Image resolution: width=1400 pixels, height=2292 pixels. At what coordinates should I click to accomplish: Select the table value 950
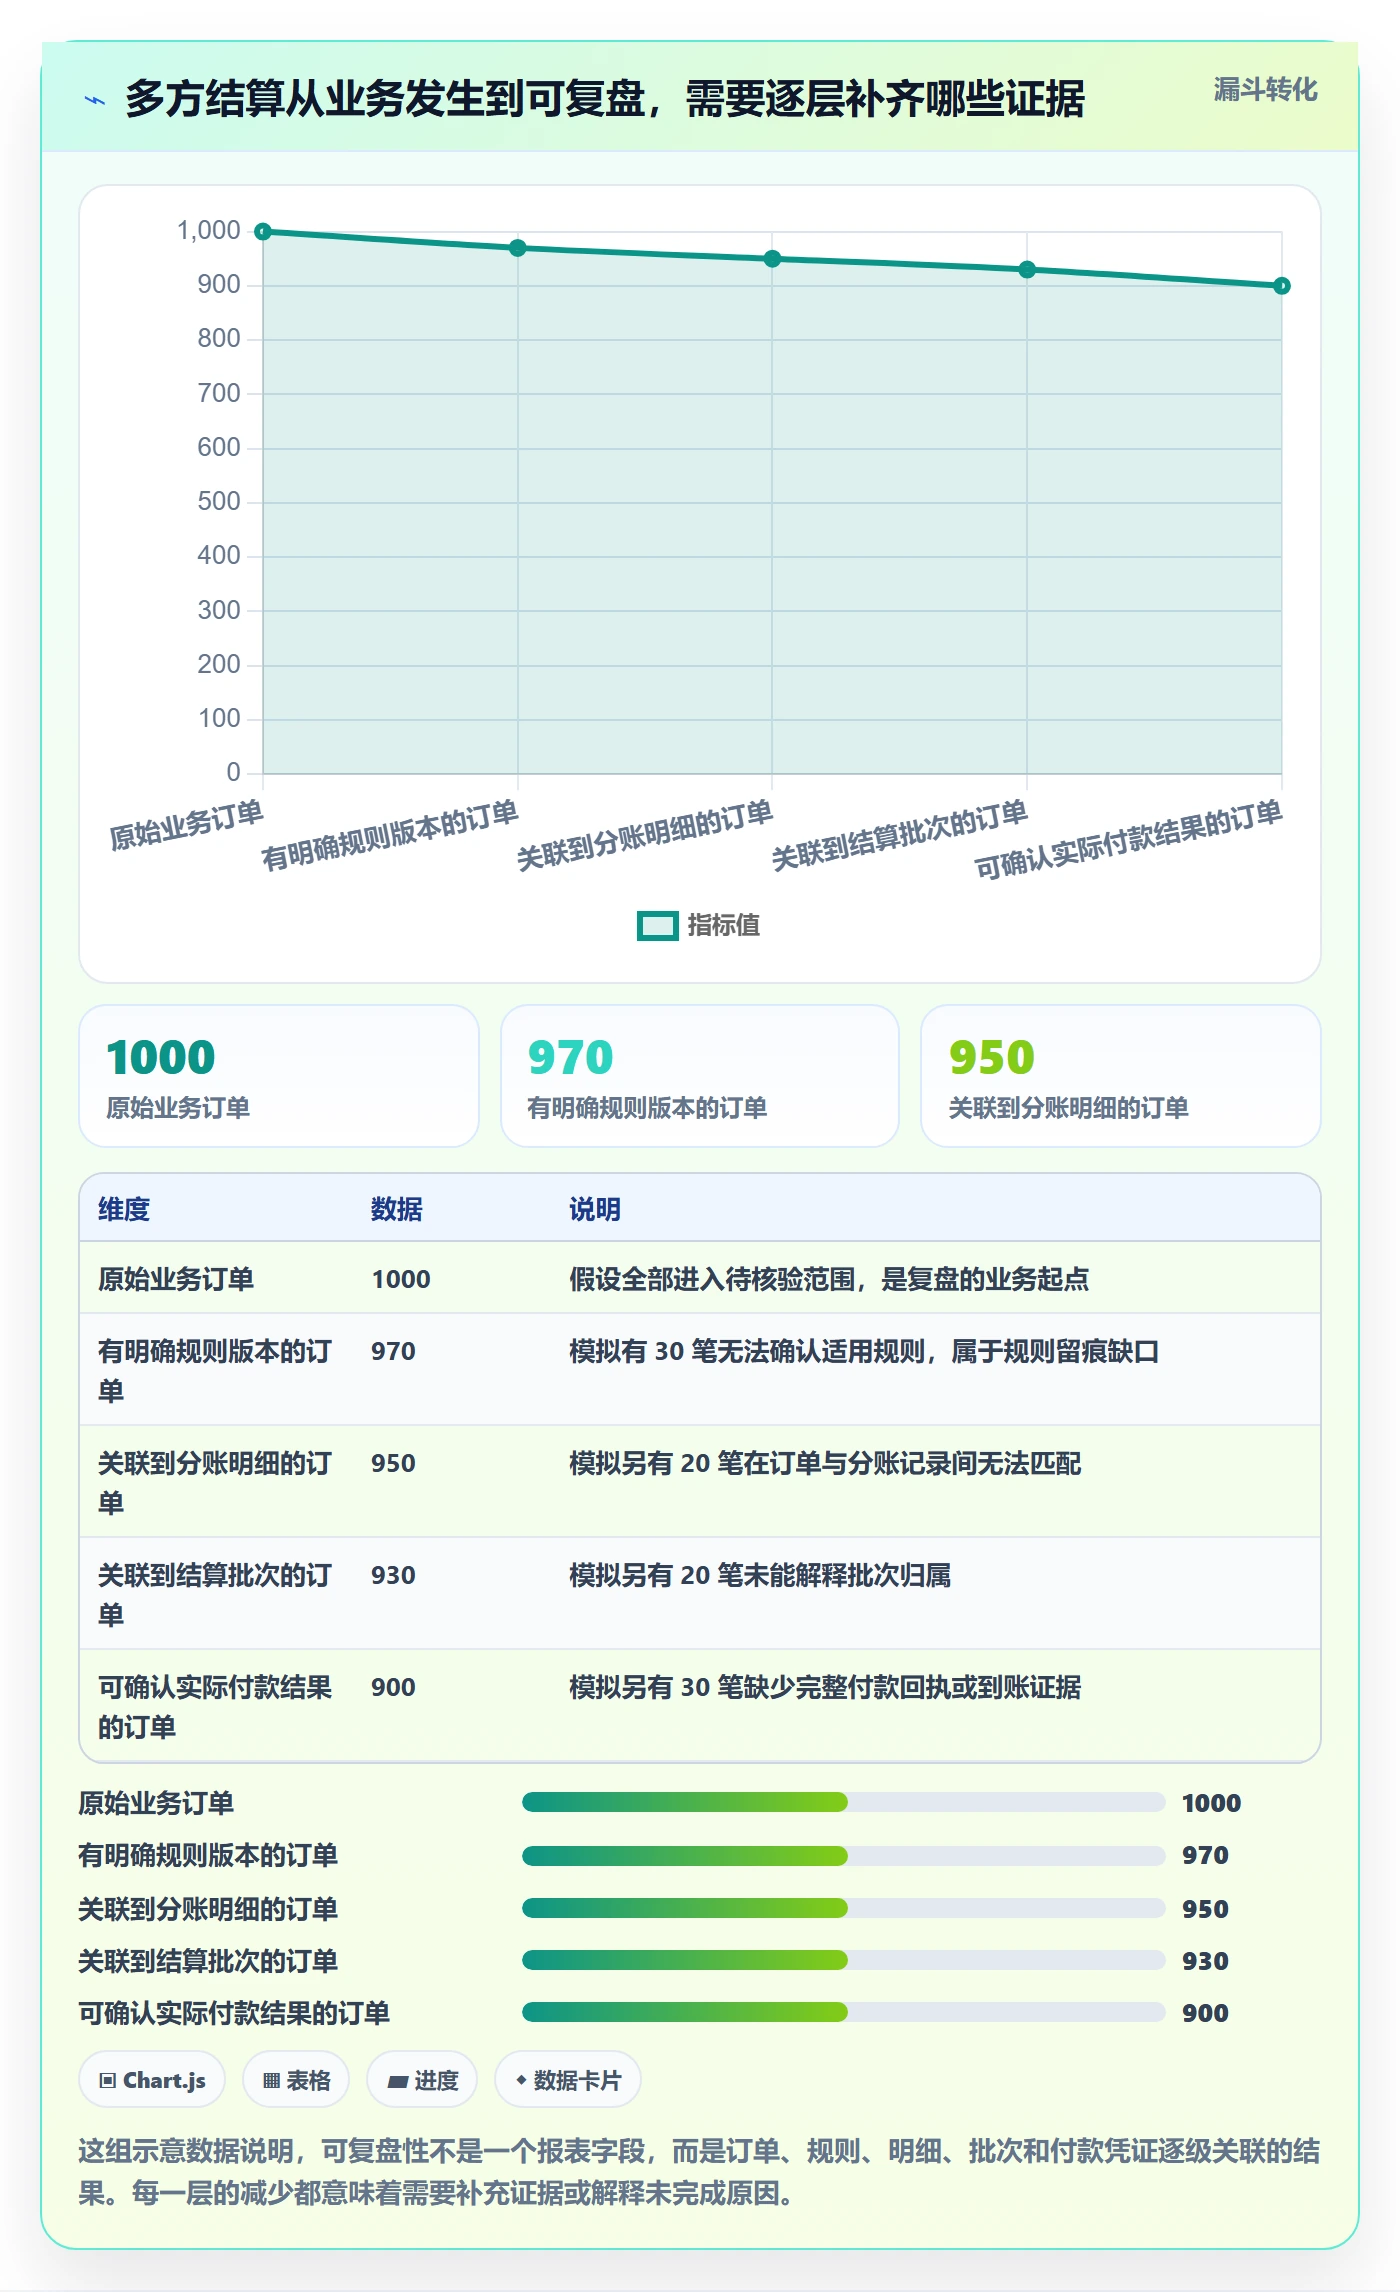(393, 1464)
